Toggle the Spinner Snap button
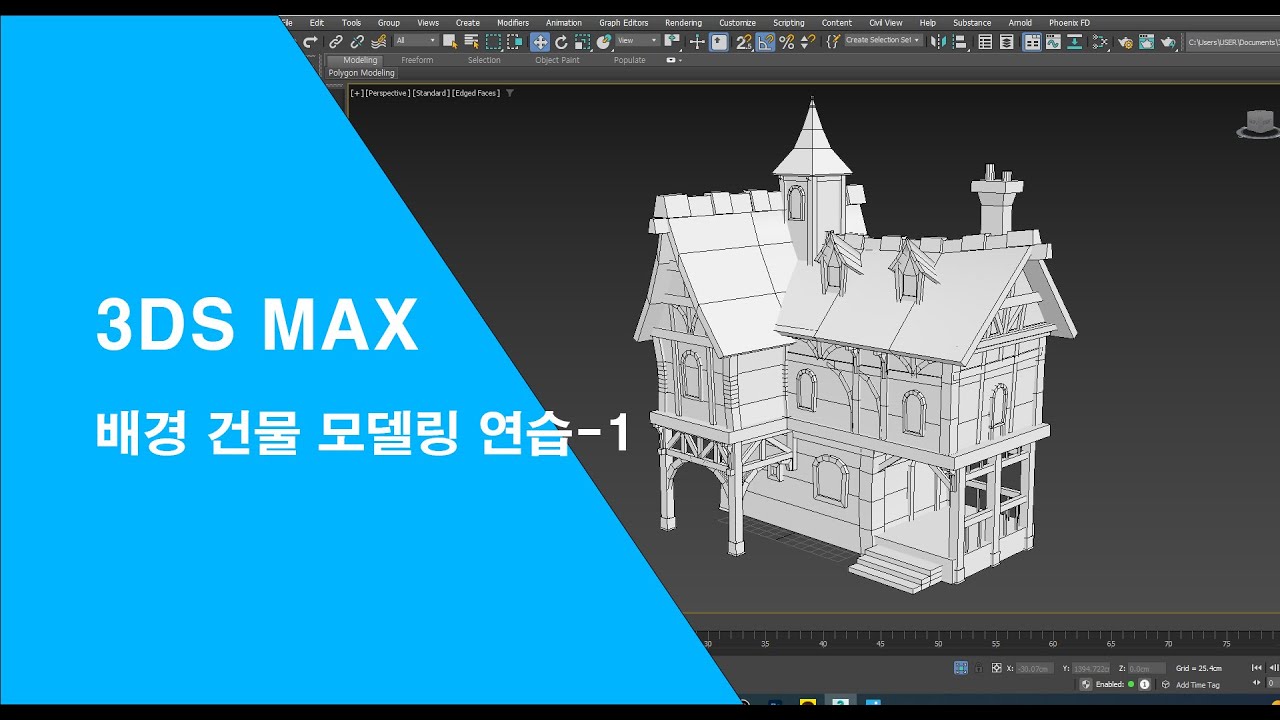1280x720 pixels. (x=807, y=42)
